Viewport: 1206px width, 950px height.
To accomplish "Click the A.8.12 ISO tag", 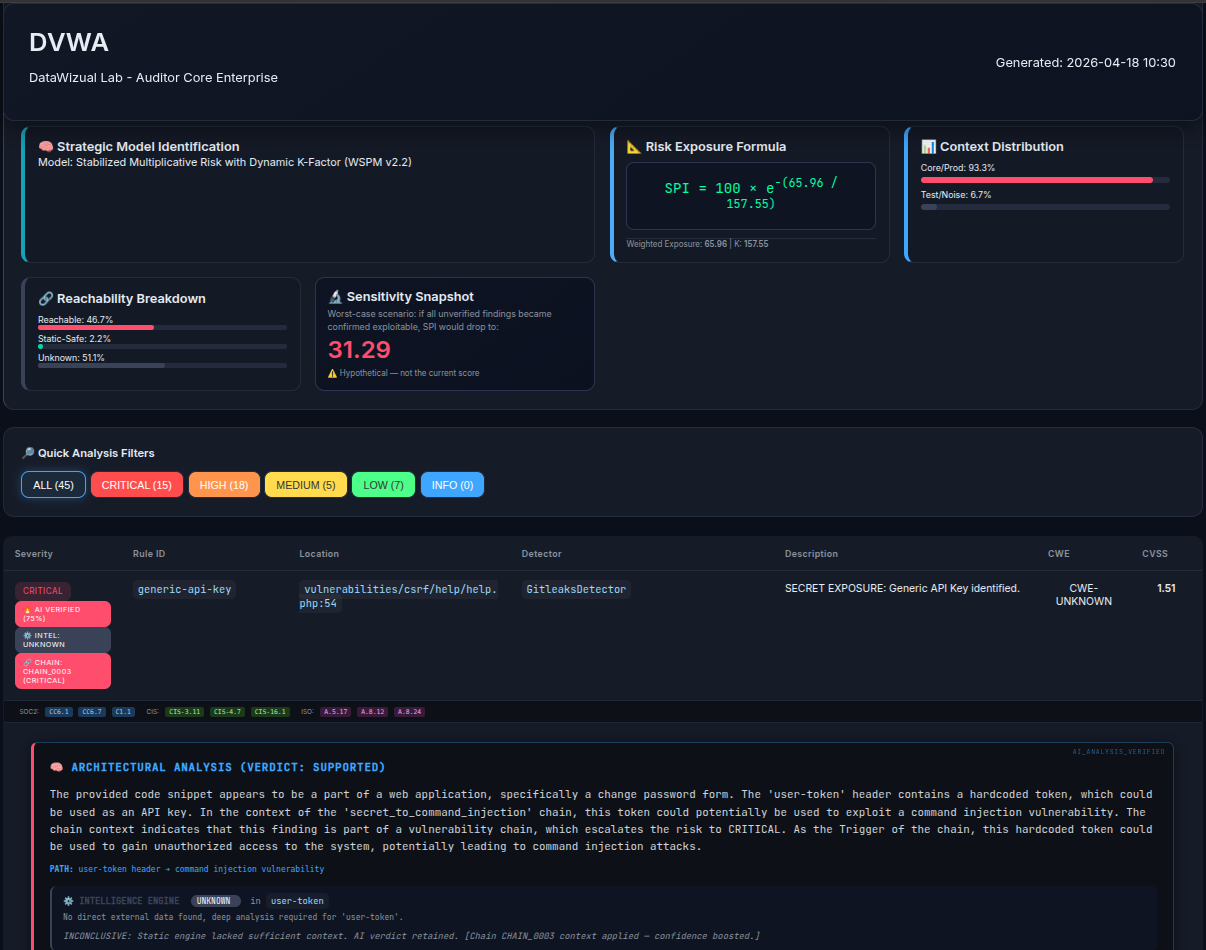I will pos(373,712).
